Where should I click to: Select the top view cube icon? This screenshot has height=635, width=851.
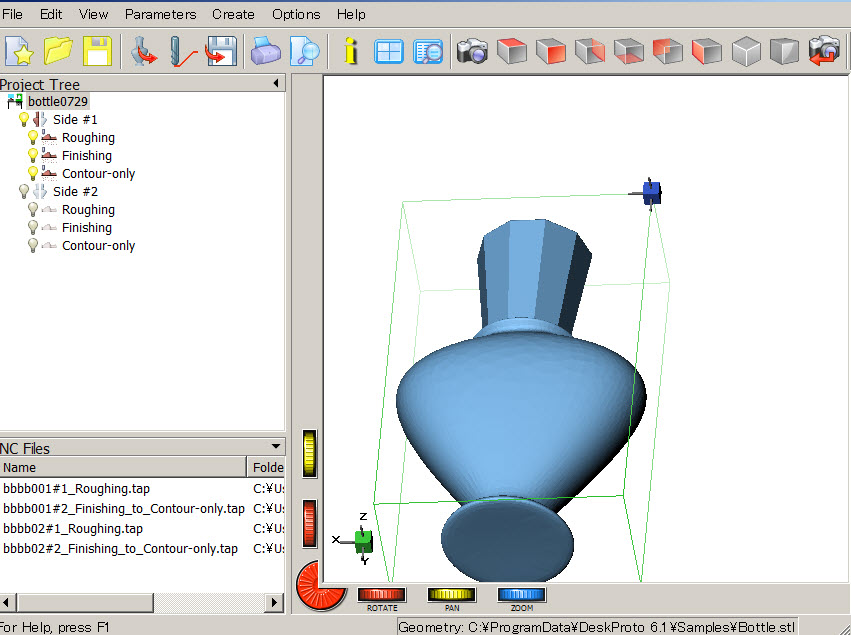pyautogui.click(x=512, y=51)
